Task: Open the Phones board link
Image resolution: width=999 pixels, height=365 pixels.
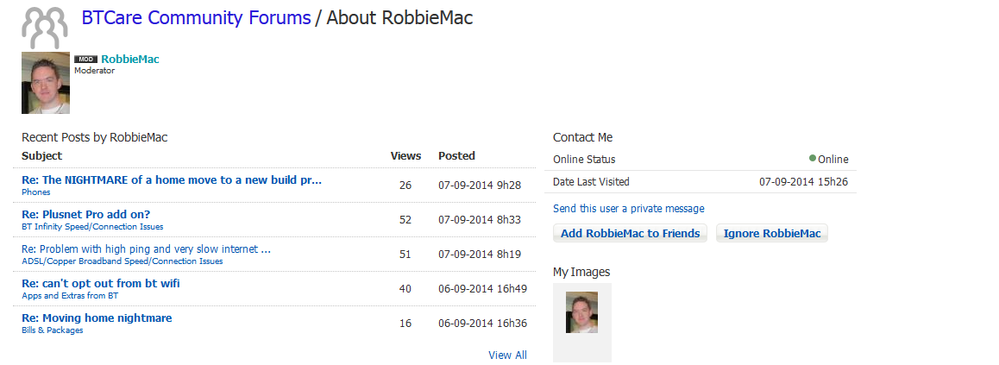Action: click(36, 192)
